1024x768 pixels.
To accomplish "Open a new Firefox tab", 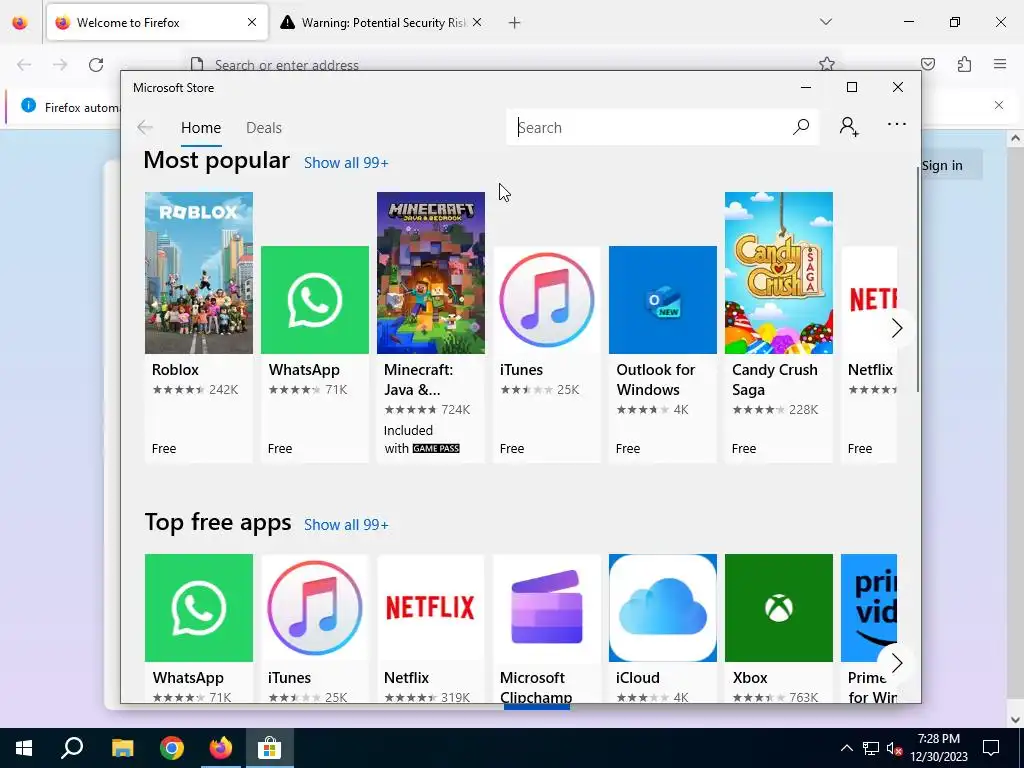I will pos(515,23).
